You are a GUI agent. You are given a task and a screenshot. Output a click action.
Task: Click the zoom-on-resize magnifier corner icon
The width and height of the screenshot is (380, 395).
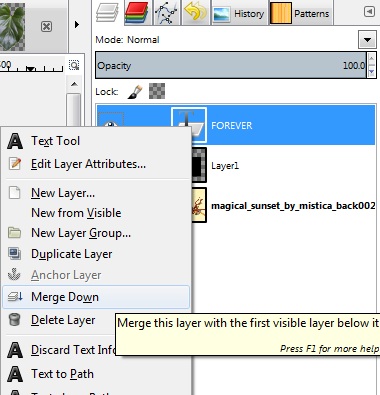(74, 65)
